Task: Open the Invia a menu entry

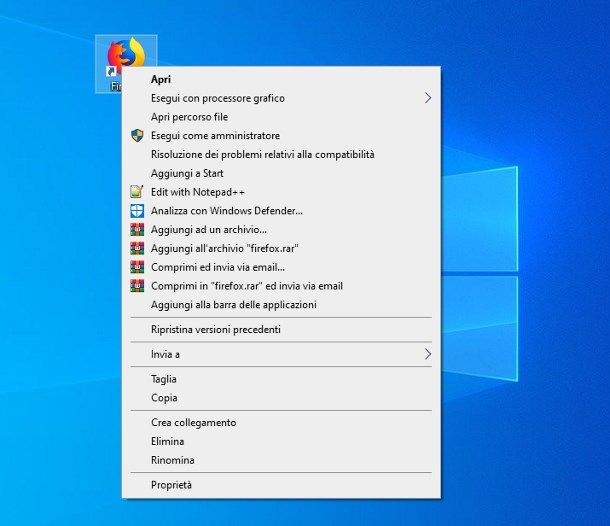Action: (281, 354)
